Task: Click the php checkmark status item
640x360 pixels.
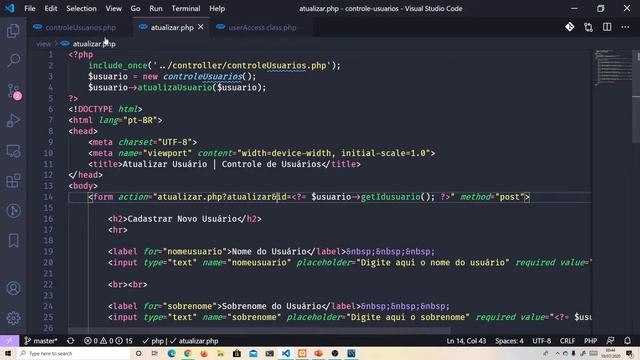Action: (153, 340)
